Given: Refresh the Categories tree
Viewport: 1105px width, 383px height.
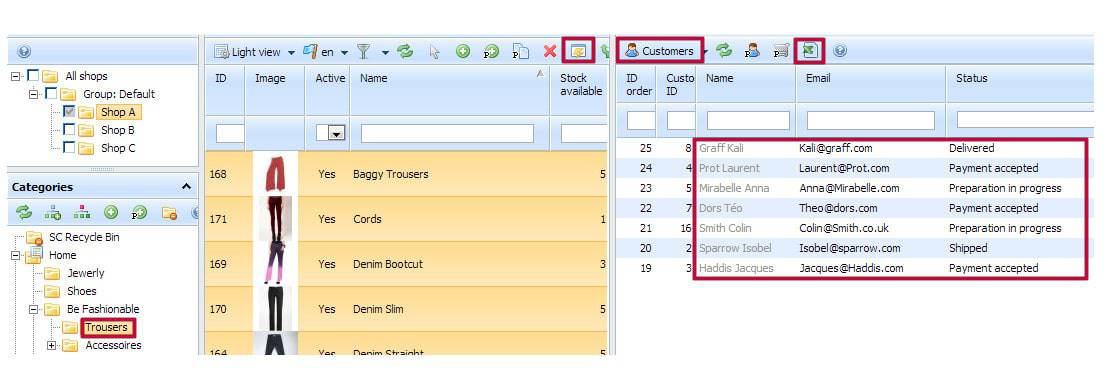Looking at the screenshot, I should [24, 212].
